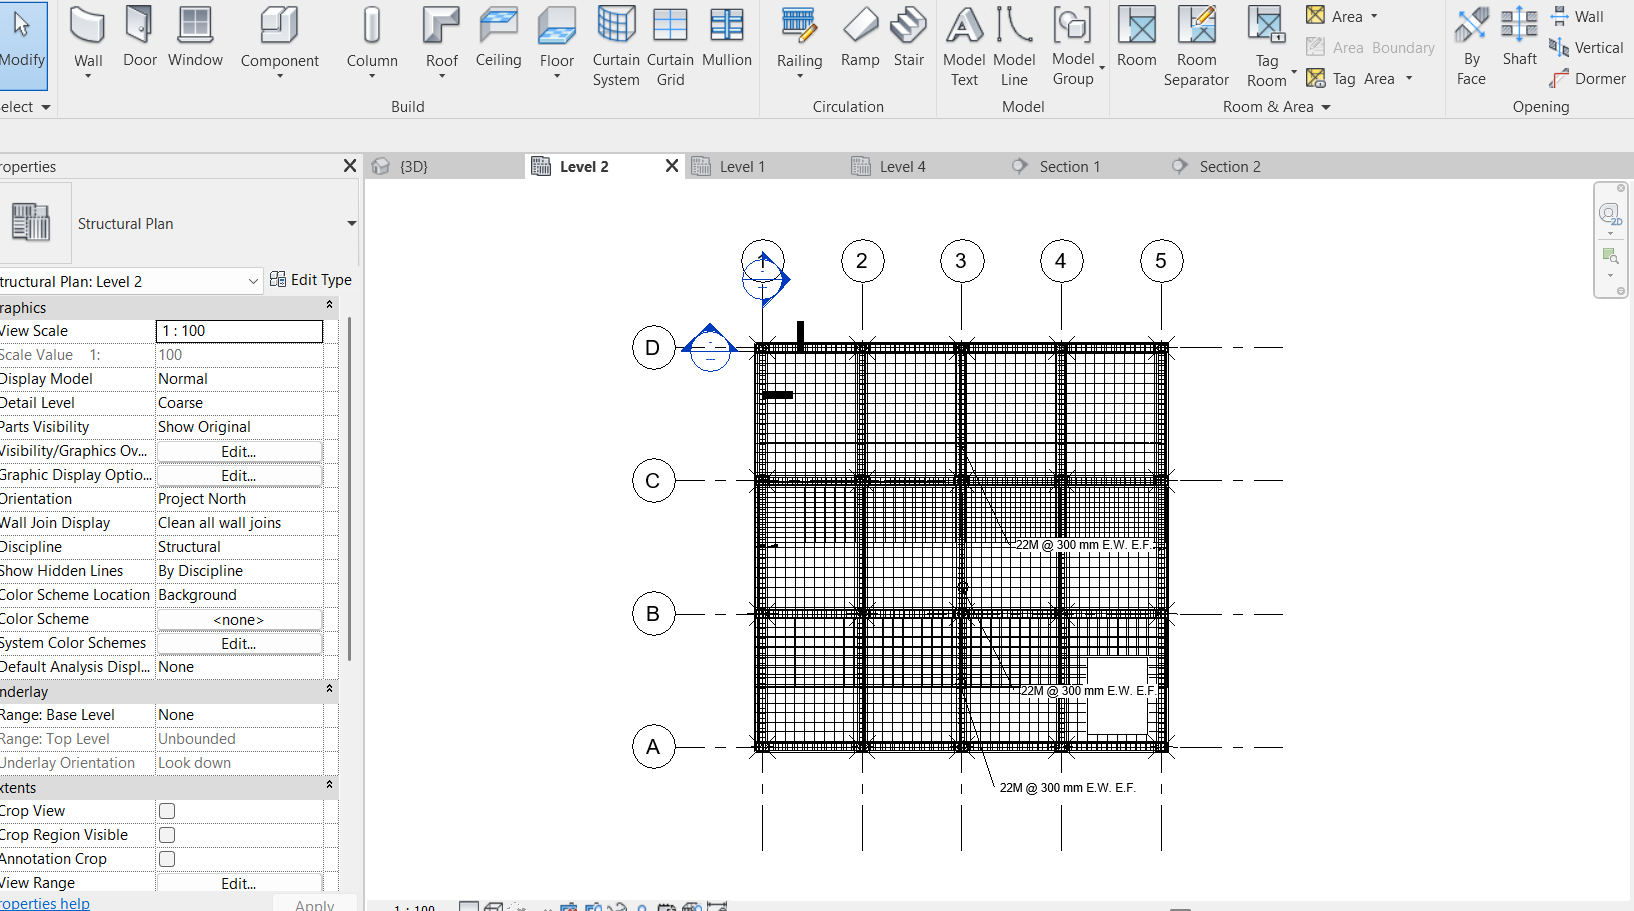Enable Annotation Crop
Image resolution: width=1634 pixels, height=911 pixels.
pos(166,858)
